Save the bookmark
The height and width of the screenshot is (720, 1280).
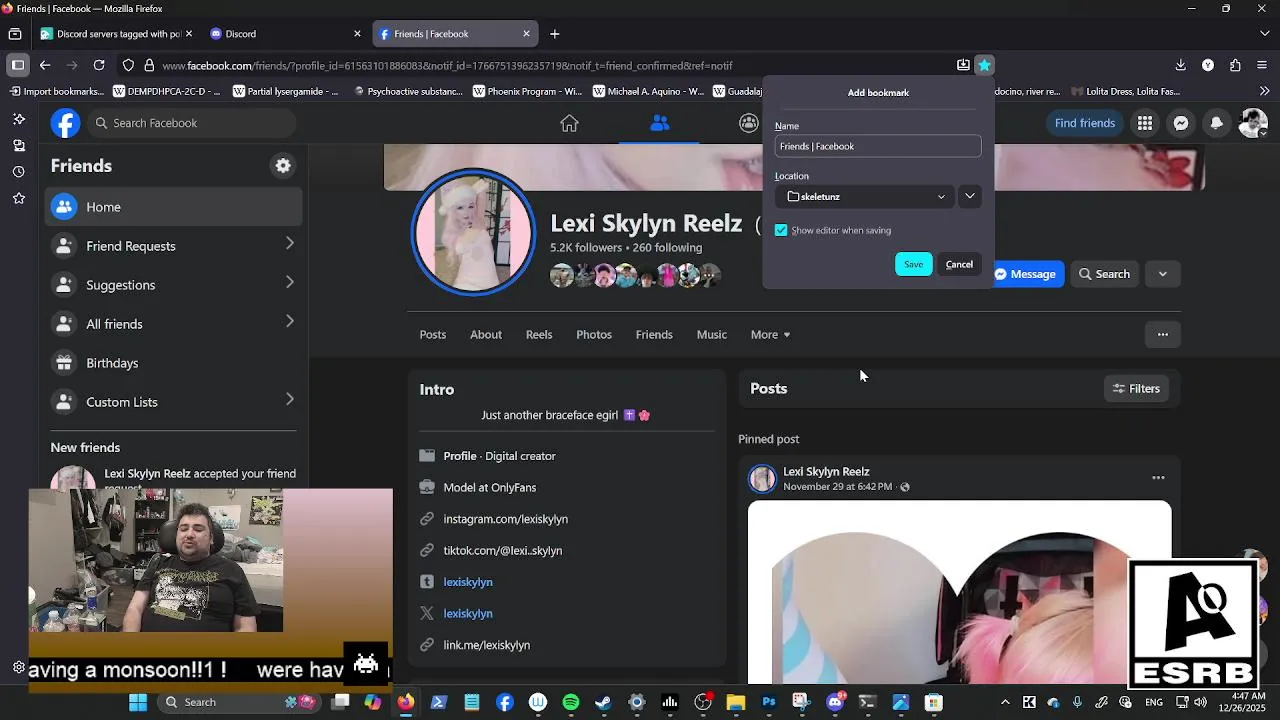click(913, 264)
